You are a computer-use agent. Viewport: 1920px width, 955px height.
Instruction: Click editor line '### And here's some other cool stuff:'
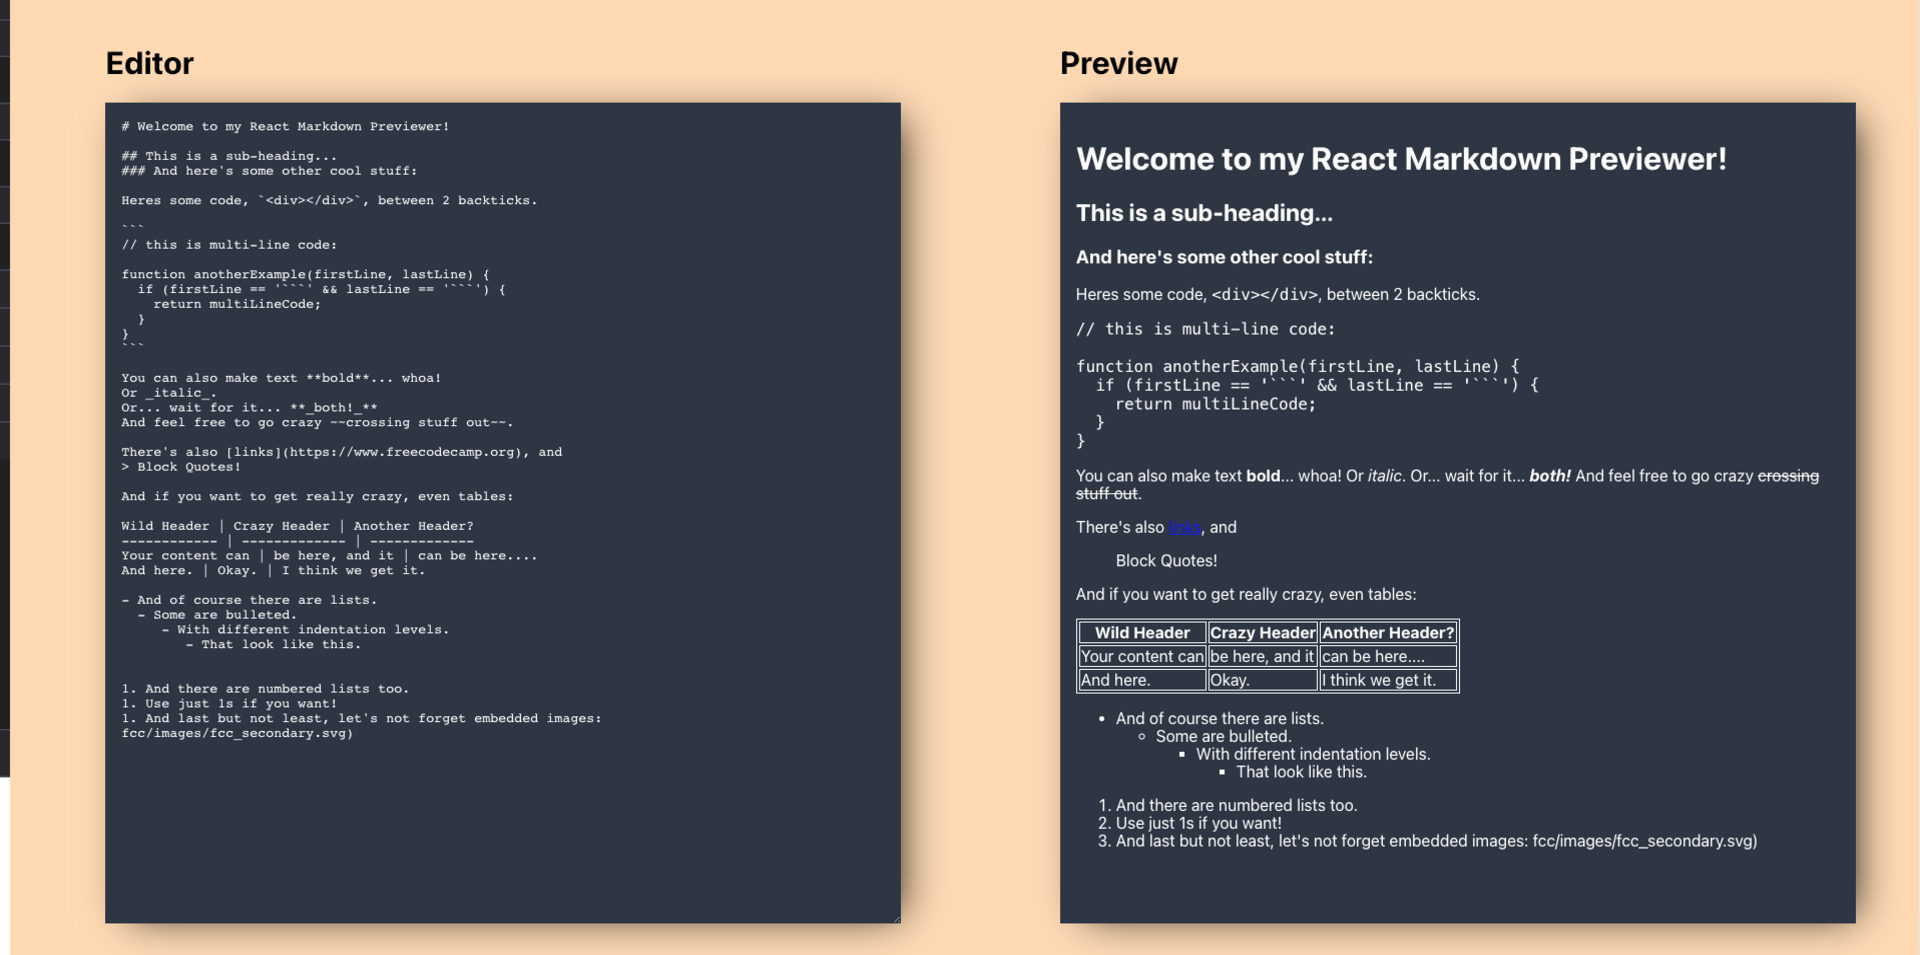pos(269,171)
